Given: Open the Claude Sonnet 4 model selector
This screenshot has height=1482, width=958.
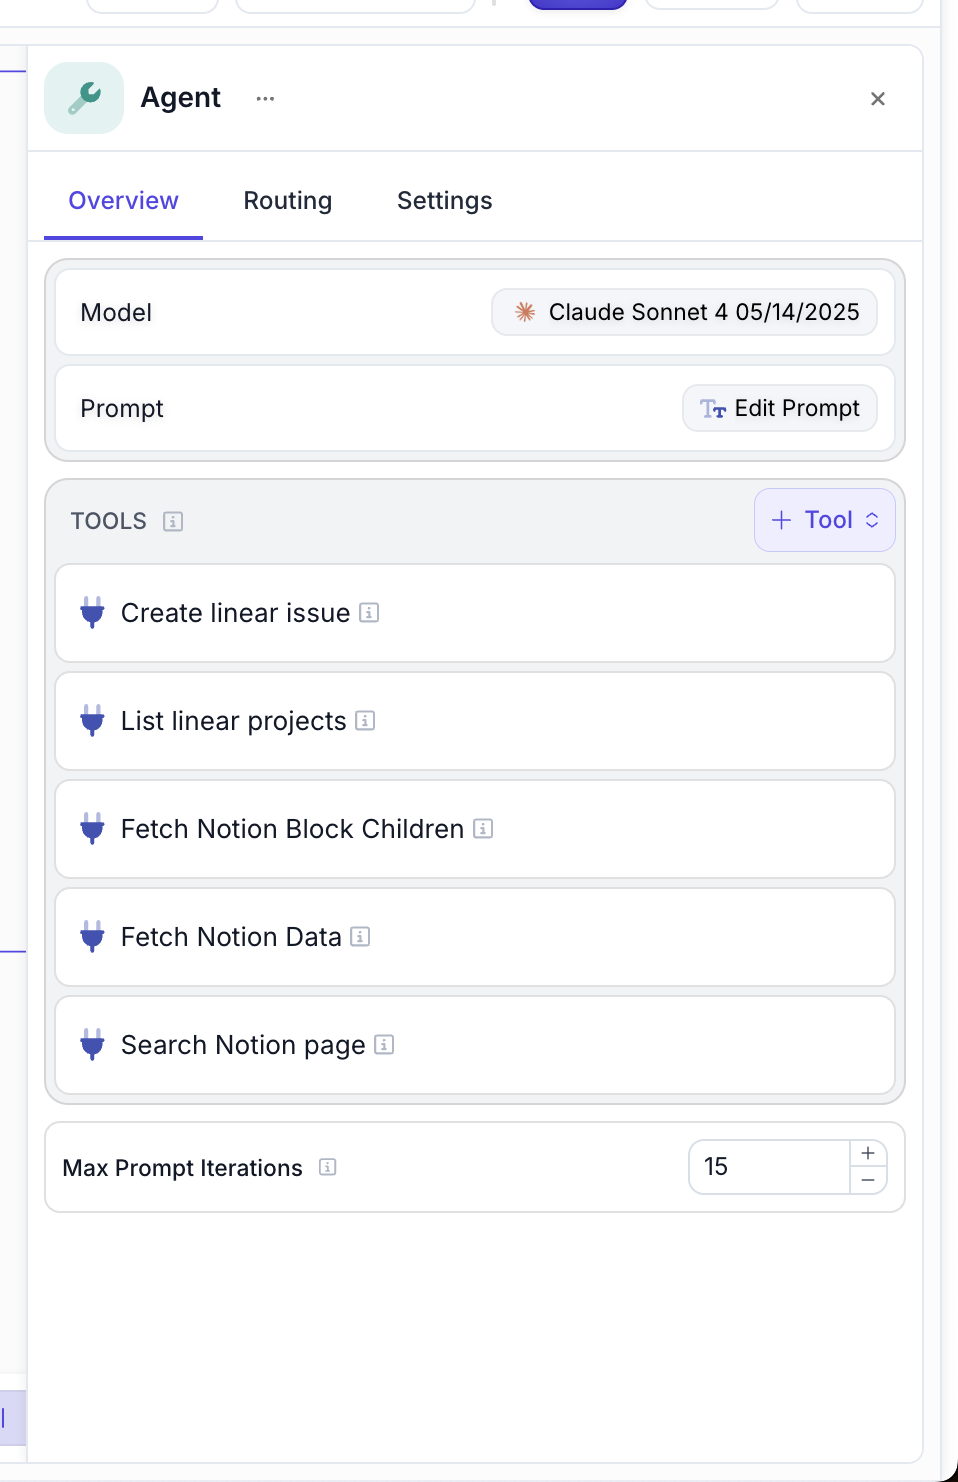Looking at the screenshot, I should click(684, 312).
